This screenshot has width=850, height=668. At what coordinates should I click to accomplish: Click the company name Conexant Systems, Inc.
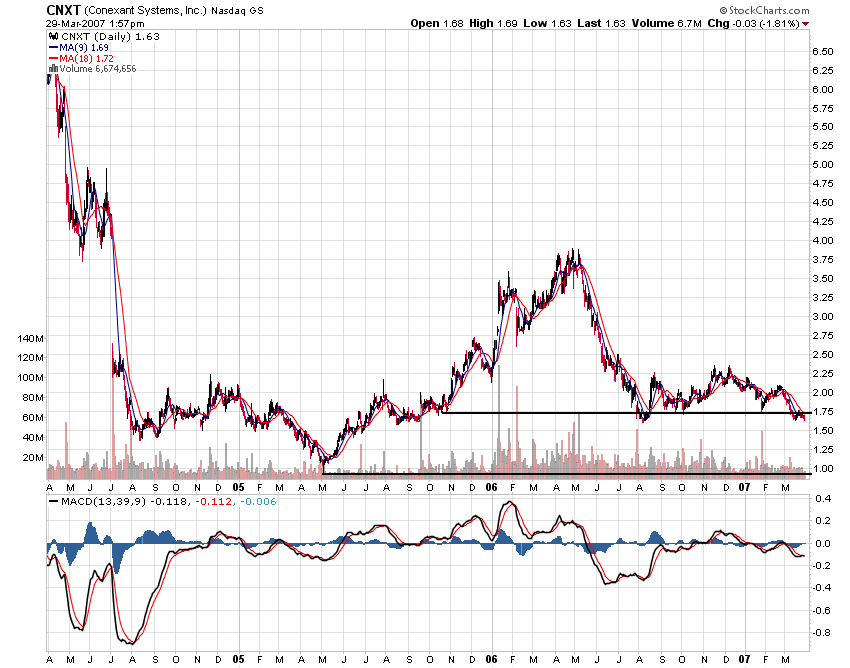pos(145,11)
